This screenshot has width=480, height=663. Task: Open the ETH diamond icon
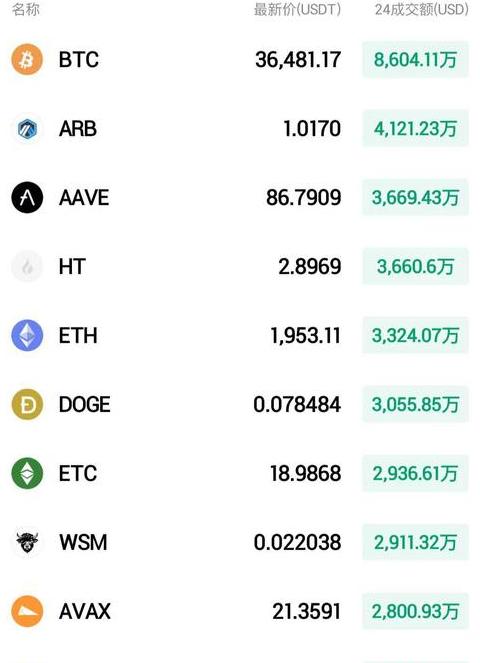(x=27, y=335)
